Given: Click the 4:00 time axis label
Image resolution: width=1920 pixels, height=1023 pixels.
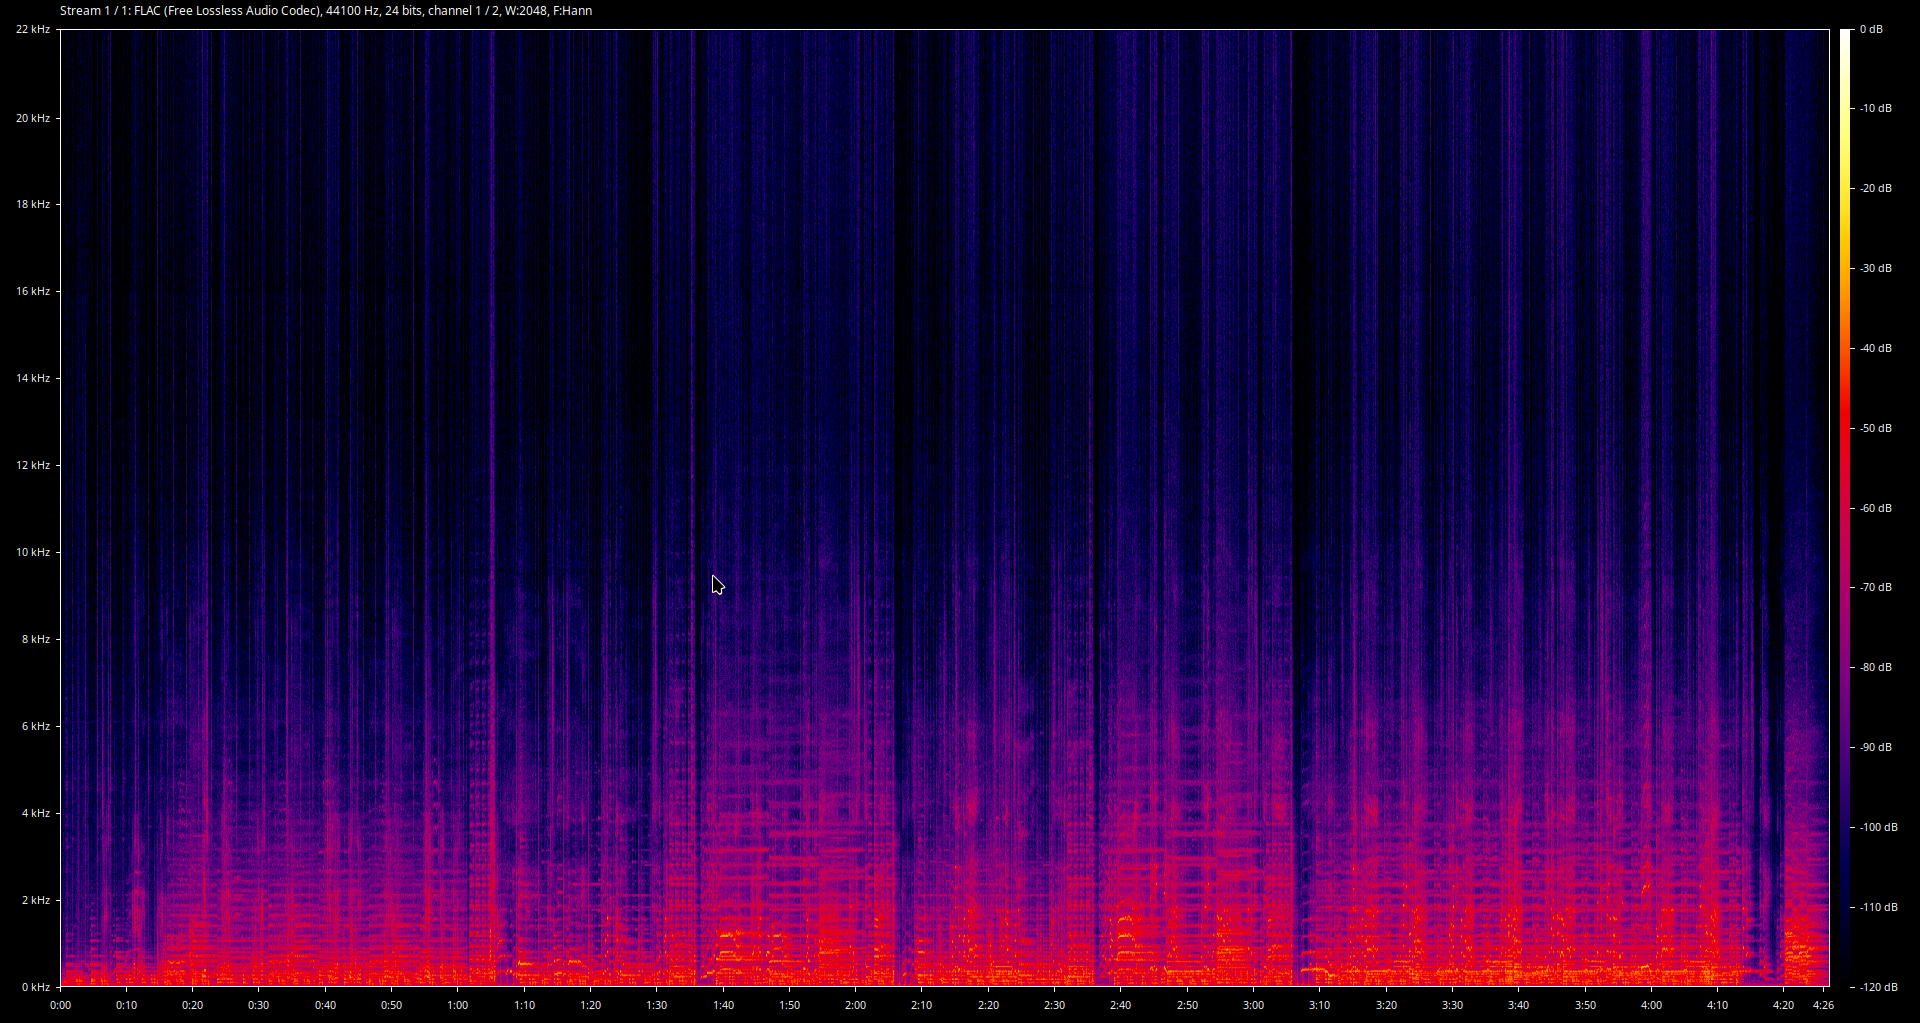Looking at the screenshot, I should click(1652, 1005).
